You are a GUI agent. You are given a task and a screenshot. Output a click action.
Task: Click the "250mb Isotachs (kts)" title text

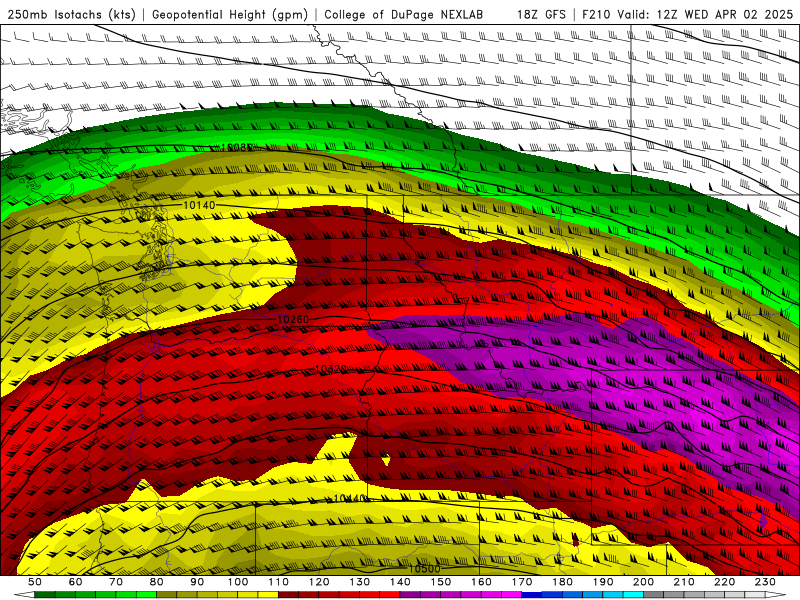pos(71,15)
